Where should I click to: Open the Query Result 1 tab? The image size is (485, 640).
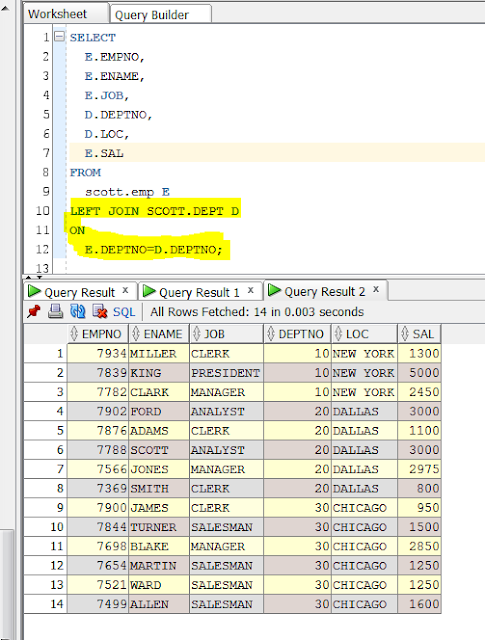point(199,292)
